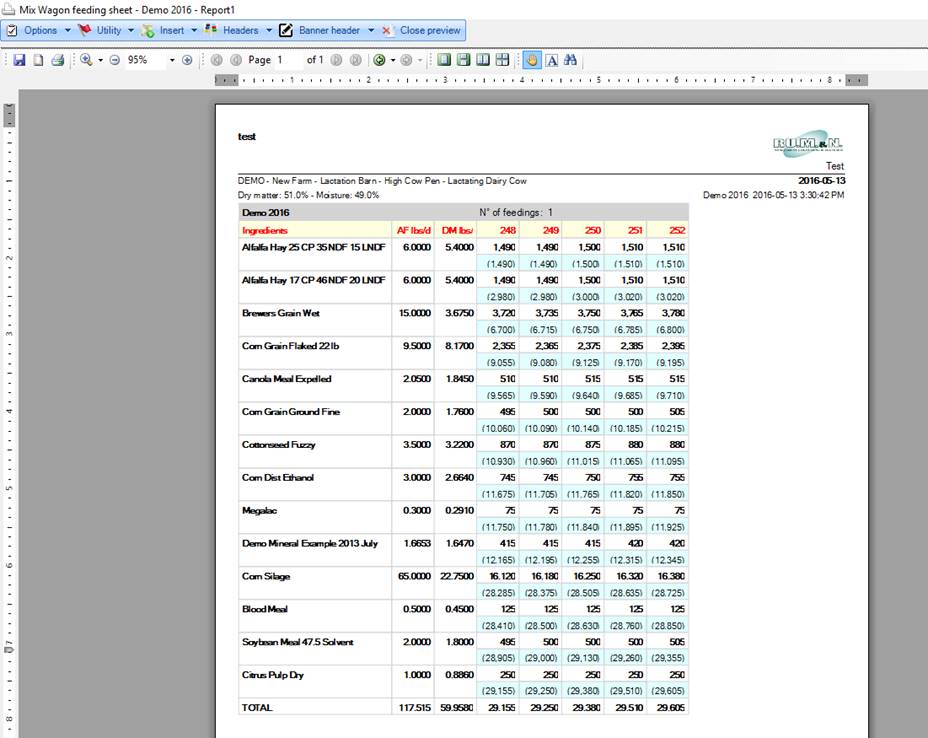The height and width of the screenshot is (738, 928).
Task: Click the right margin marker on horizontal ruler
Action: pyautogui.click(x=856, y=80)
